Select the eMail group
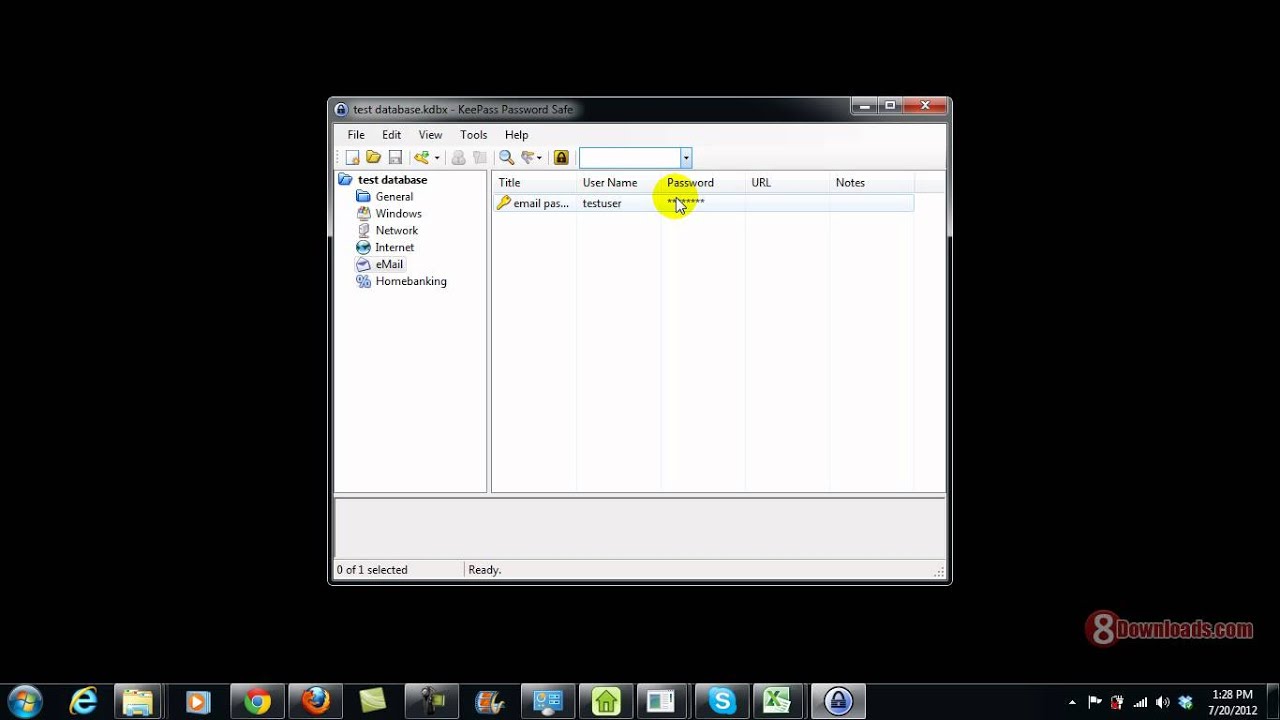1280x720 pixels. point(389,265)
